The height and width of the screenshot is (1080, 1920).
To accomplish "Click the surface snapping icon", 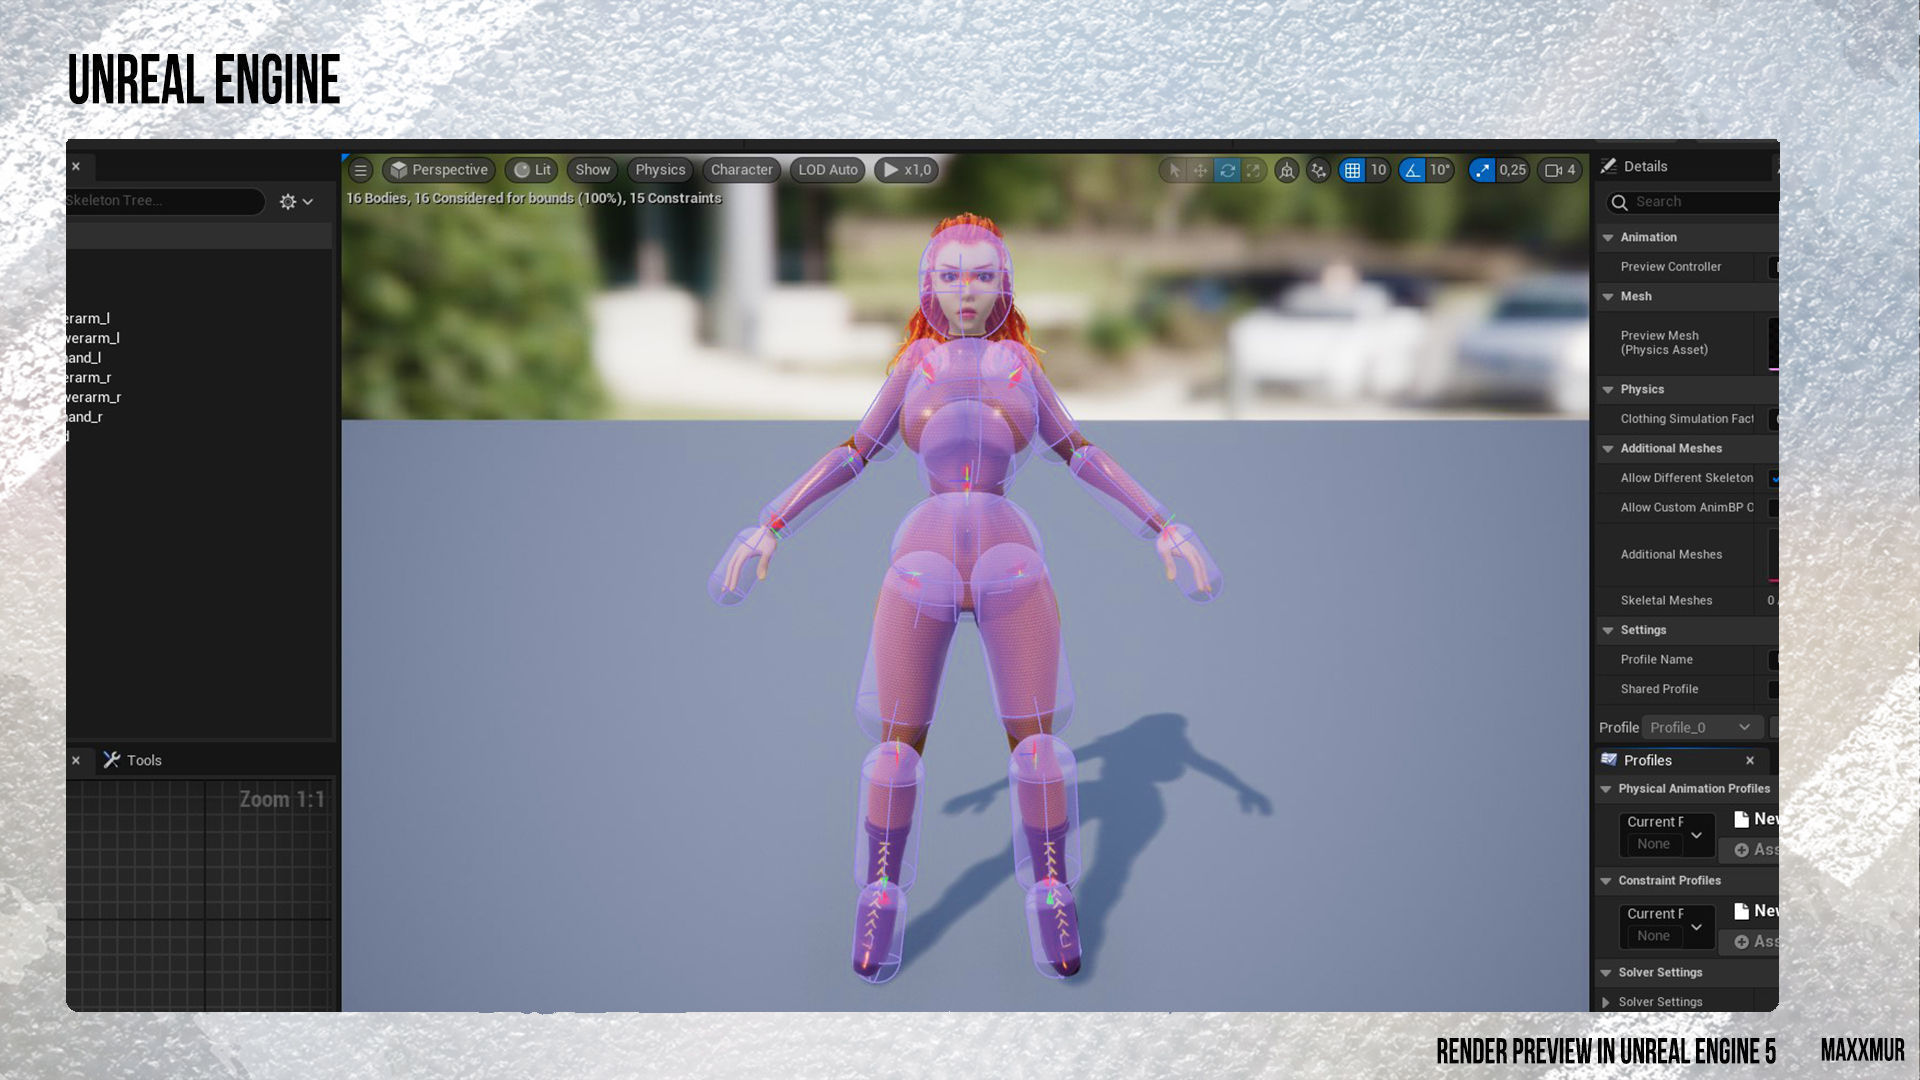I will pyautogui.click(x=1319, y=170).
